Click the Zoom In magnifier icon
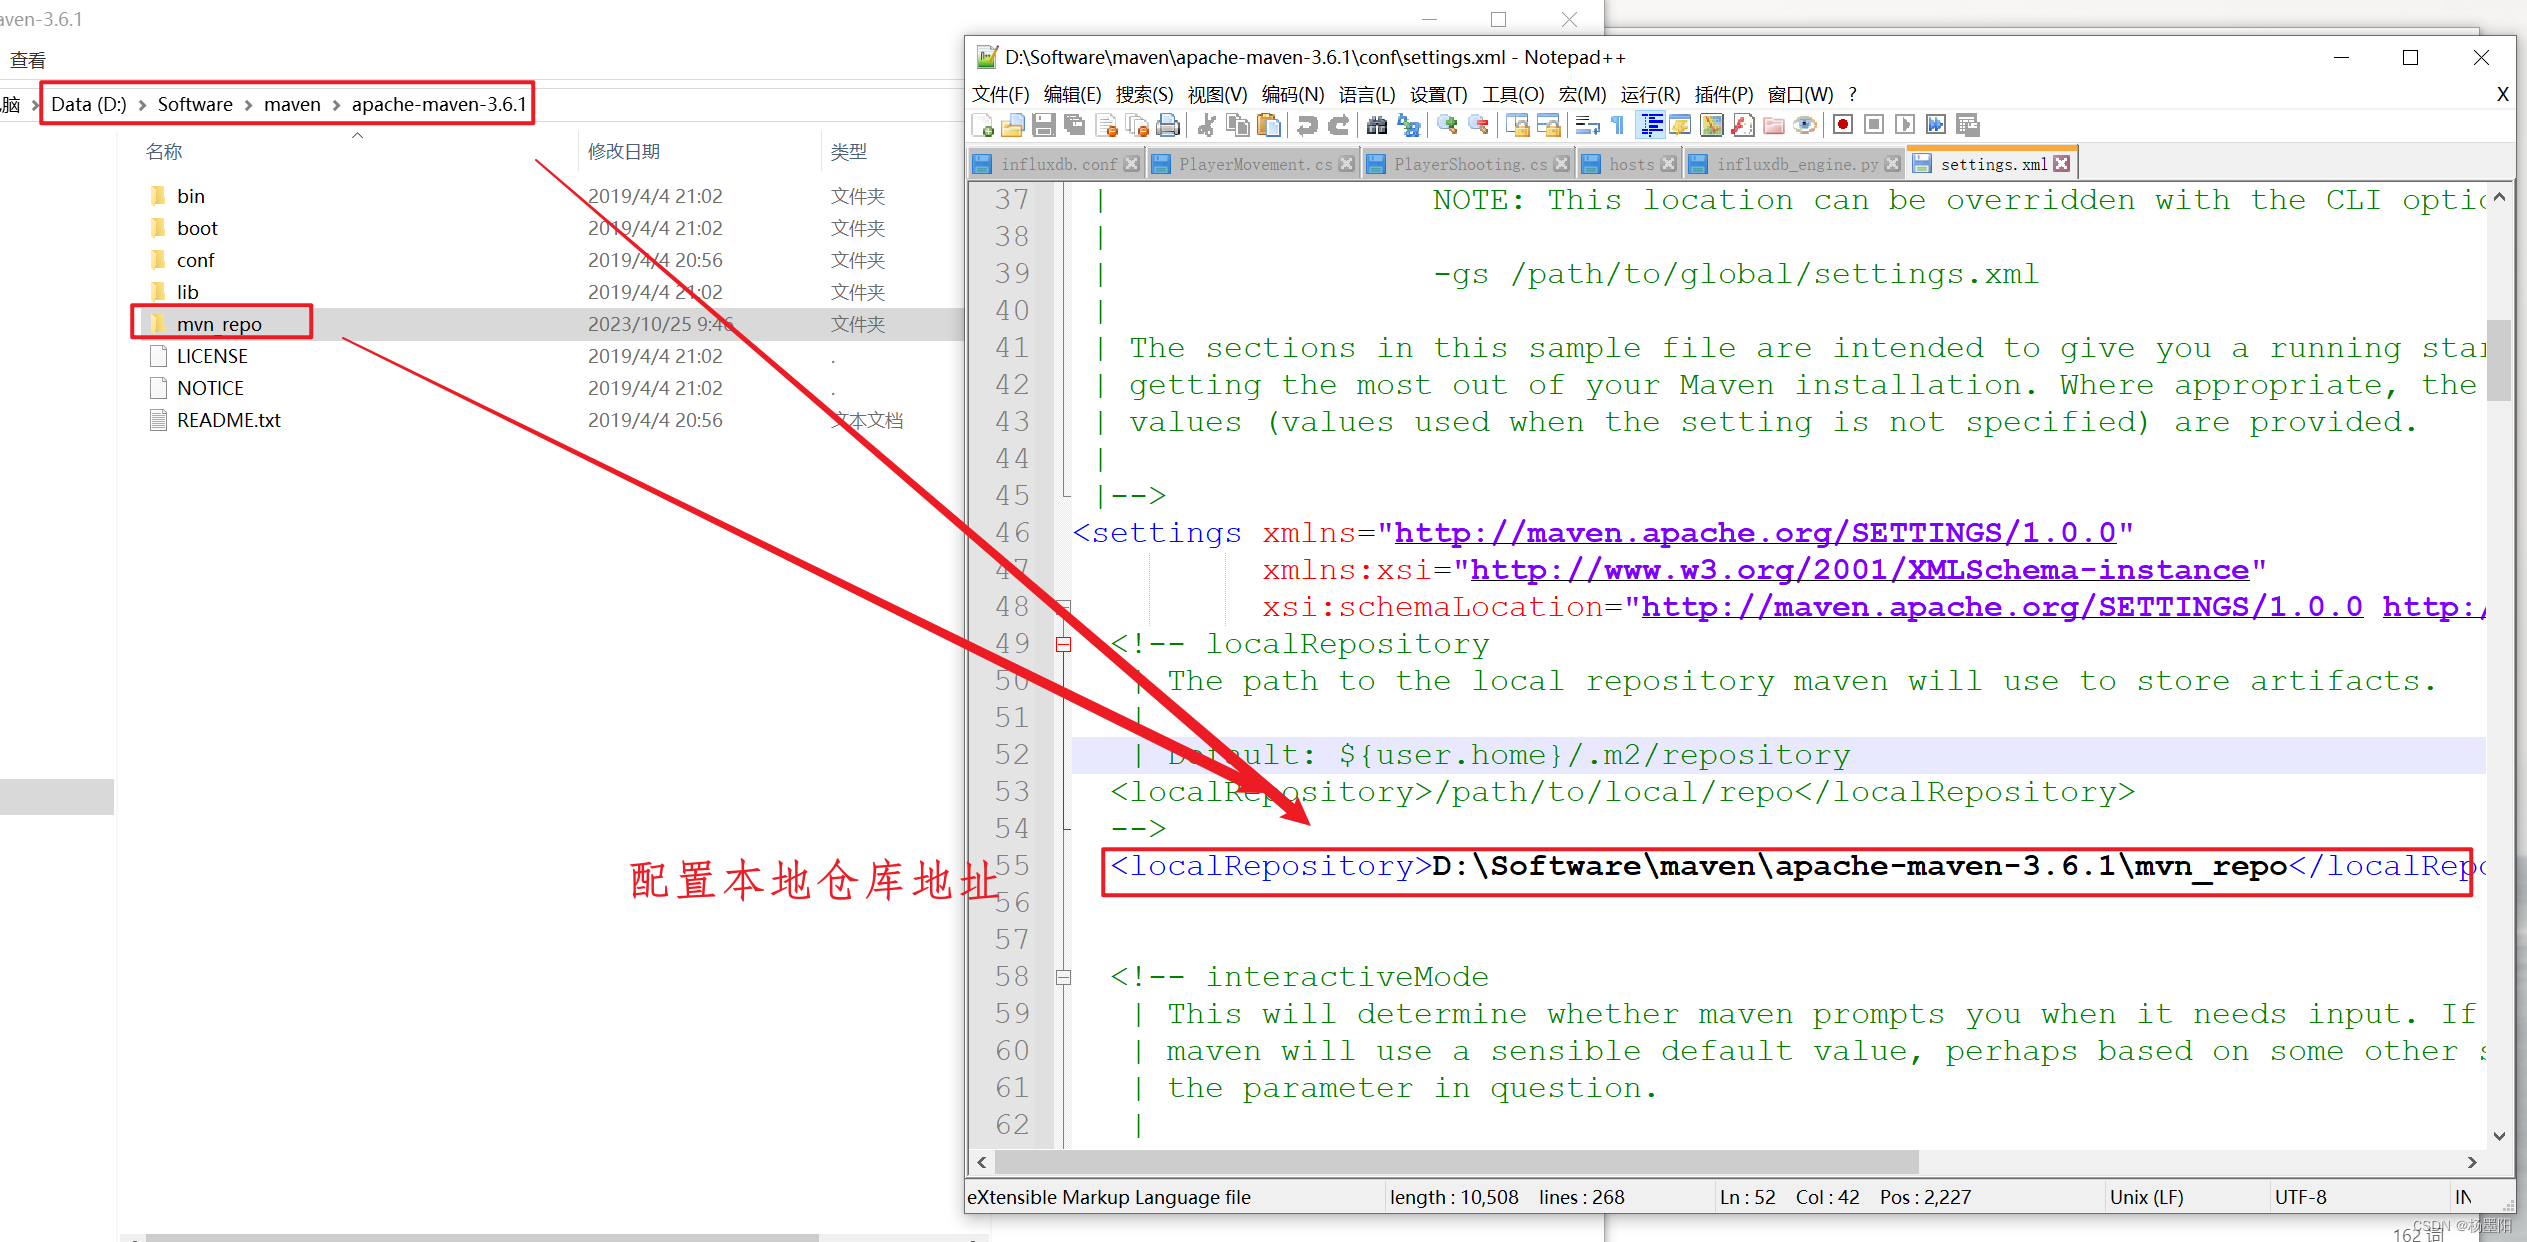Viewport: 2527px width, 1242px height. click(1447, 125)
